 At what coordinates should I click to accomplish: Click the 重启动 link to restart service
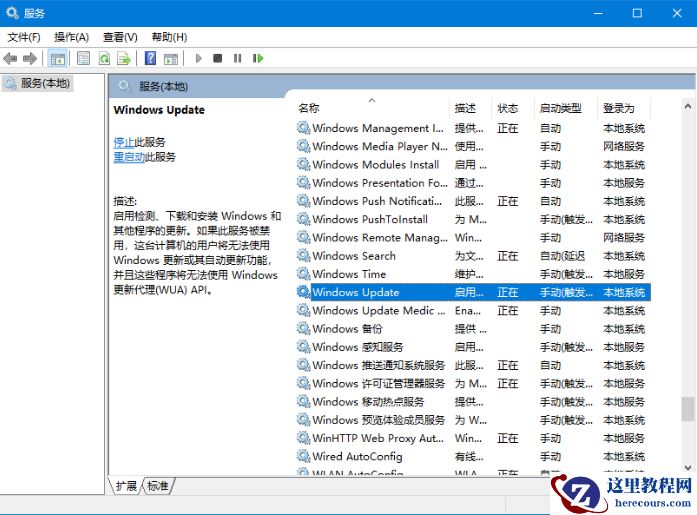coord(129,157)
